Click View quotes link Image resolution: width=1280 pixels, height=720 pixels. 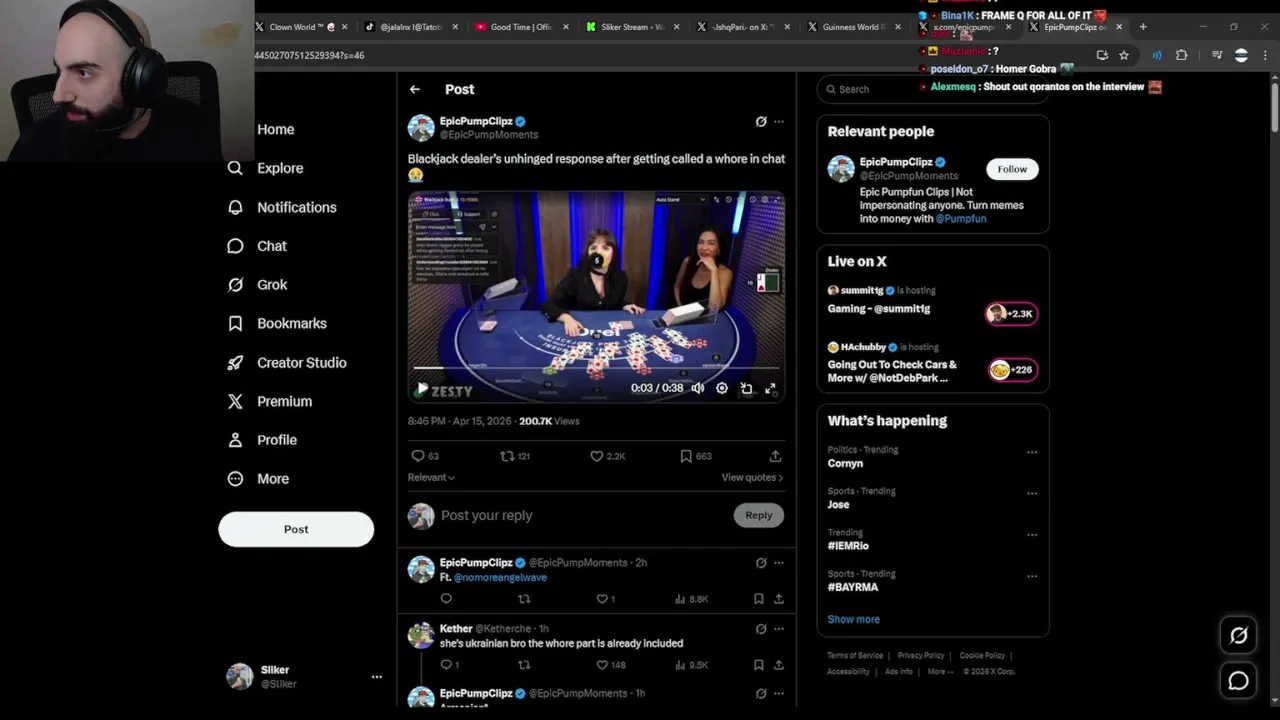[x=752, y=478]
